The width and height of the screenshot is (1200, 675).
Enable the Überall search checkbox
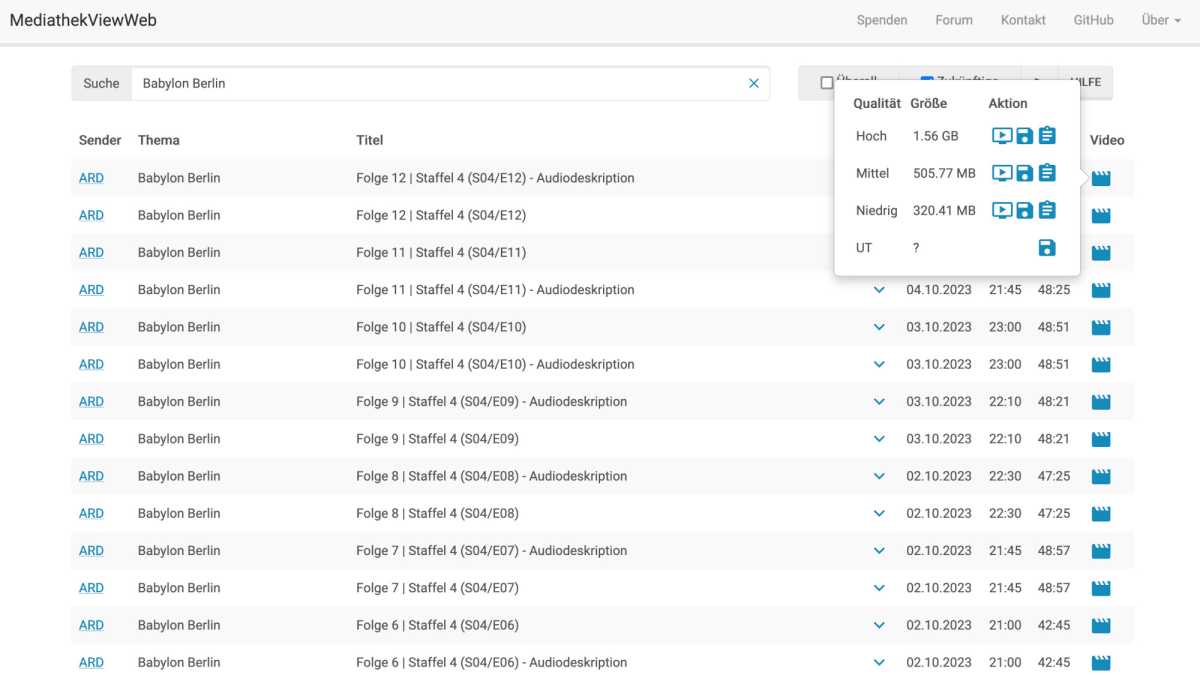[x=827, y=83]
